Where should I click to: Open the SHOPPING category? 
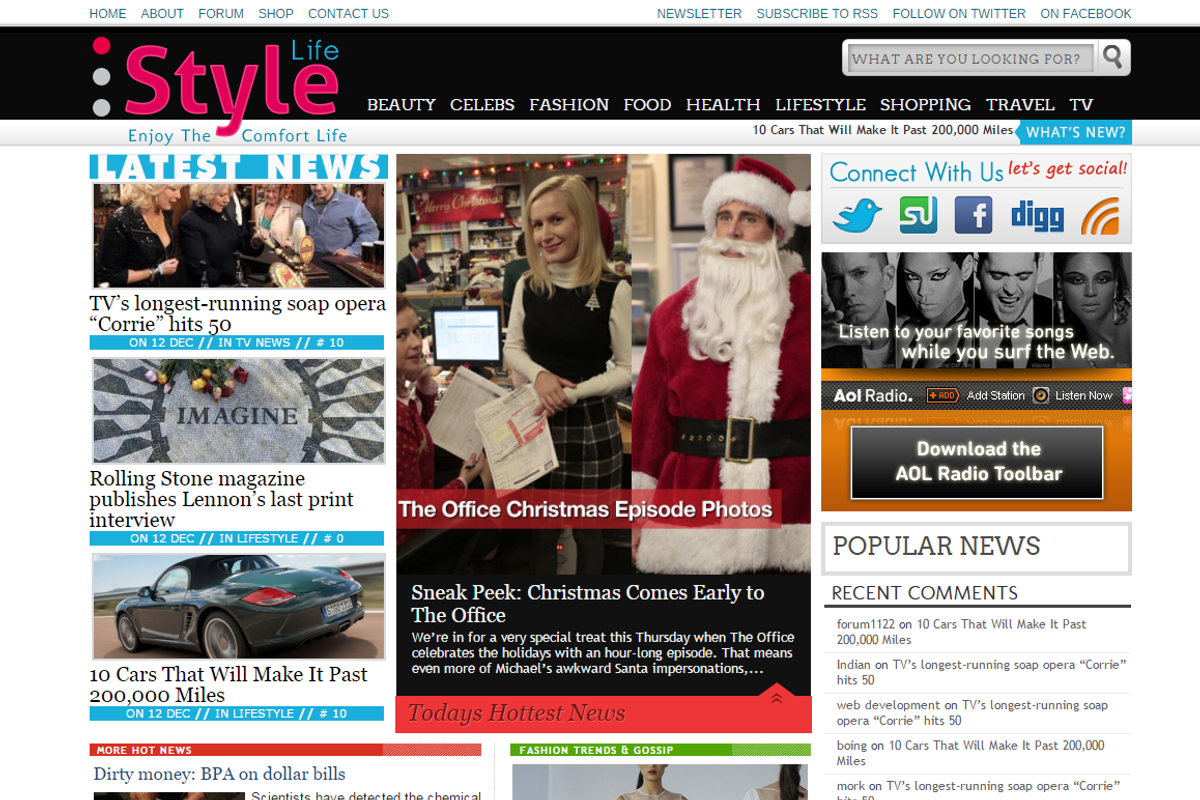925,104
